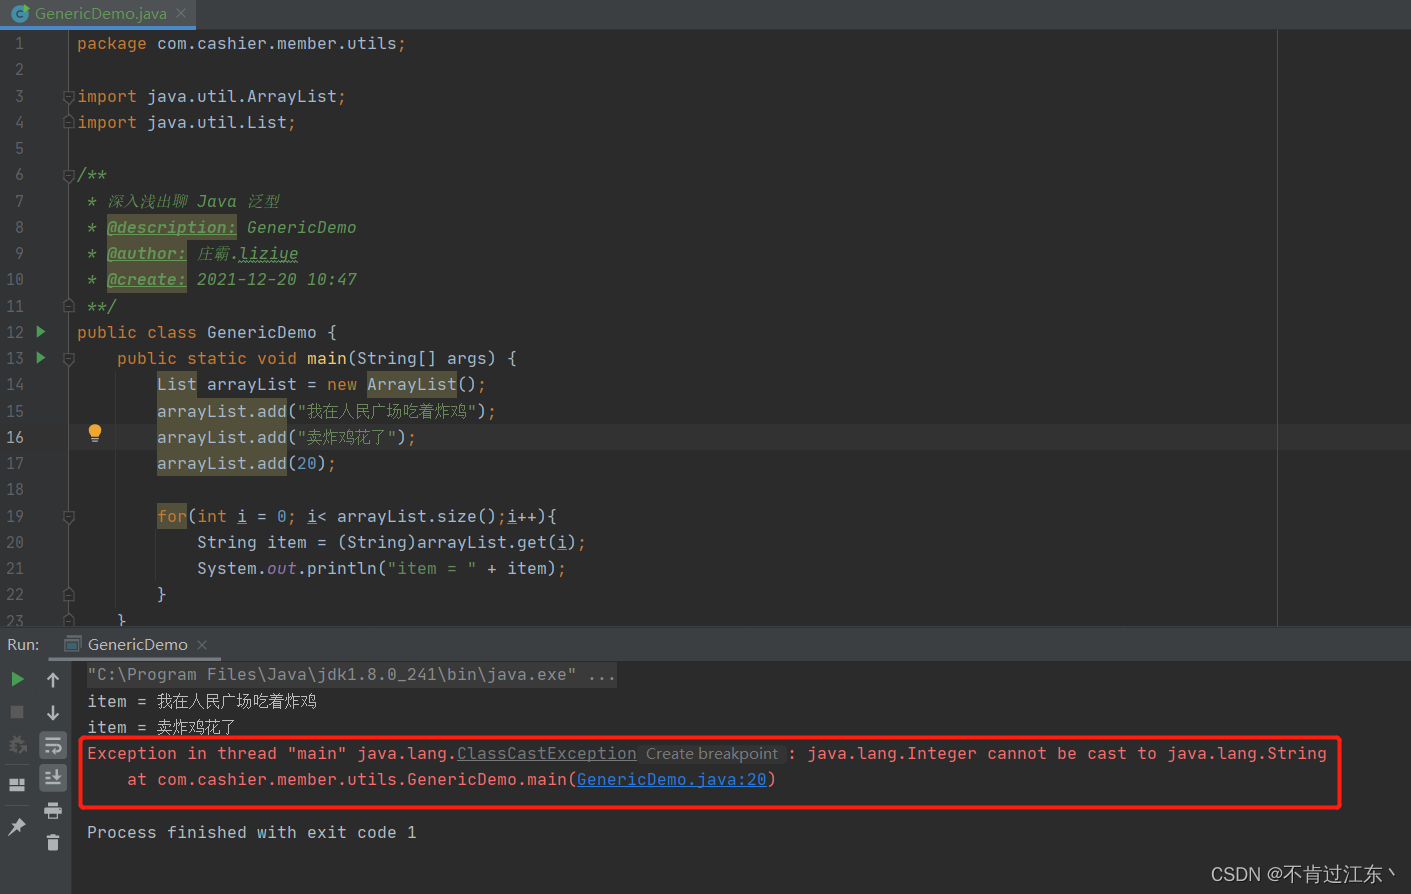Click run gutter arrow beside main method
The width and height of the screenshot is (1411, 894).
pos(41,357)
